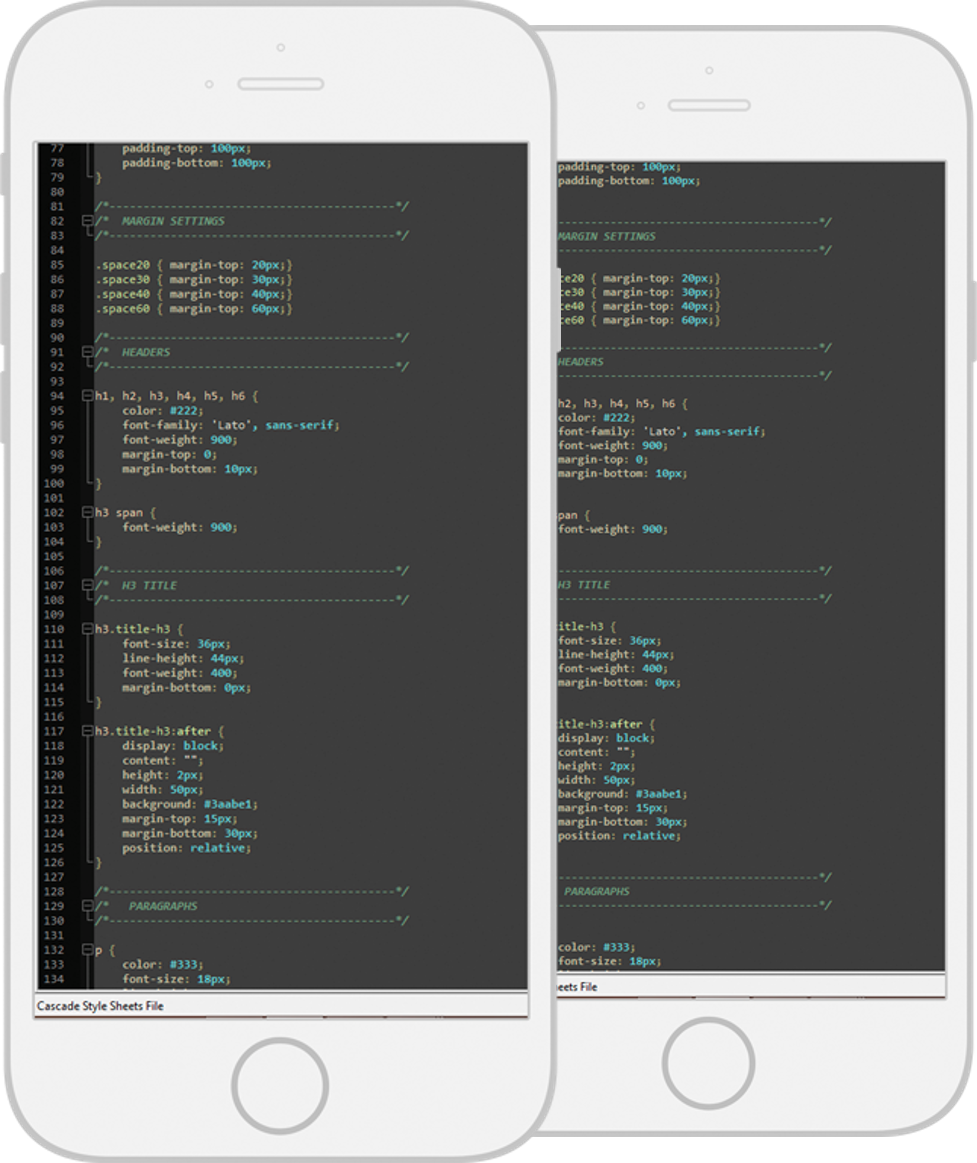This screenshot has width=977, height=1163.
Task: Collapse fold marker at line 82 MARGIN SETTINGS comment
Action: coord(88,221)
